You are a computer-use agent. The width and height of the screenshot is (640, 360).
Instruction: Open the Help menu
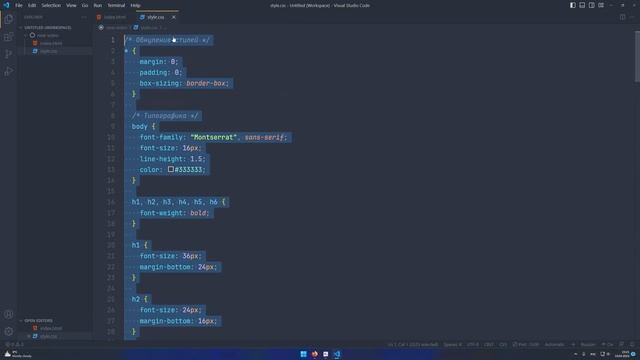coord(136,5)
